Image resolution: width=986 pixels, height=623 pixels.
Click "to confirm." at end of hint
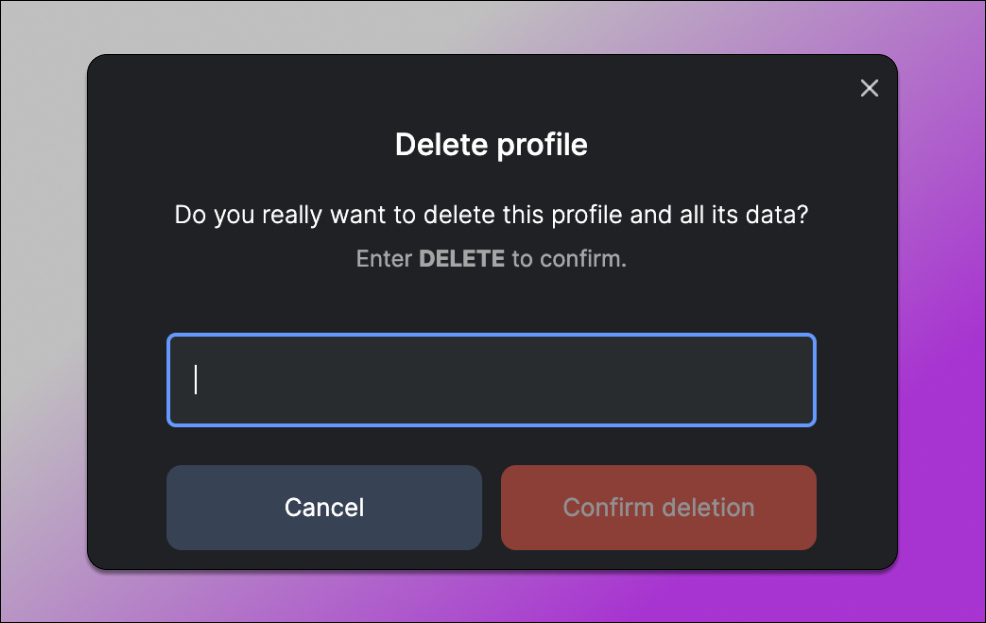tap(569, 259)
